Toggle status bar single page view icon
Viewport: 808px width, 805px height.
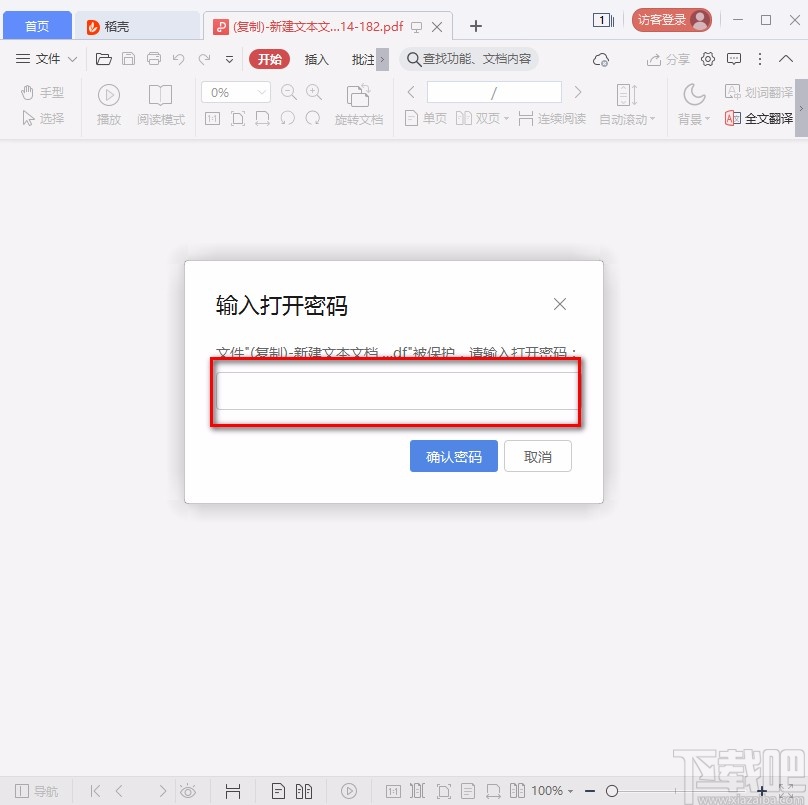278,791
